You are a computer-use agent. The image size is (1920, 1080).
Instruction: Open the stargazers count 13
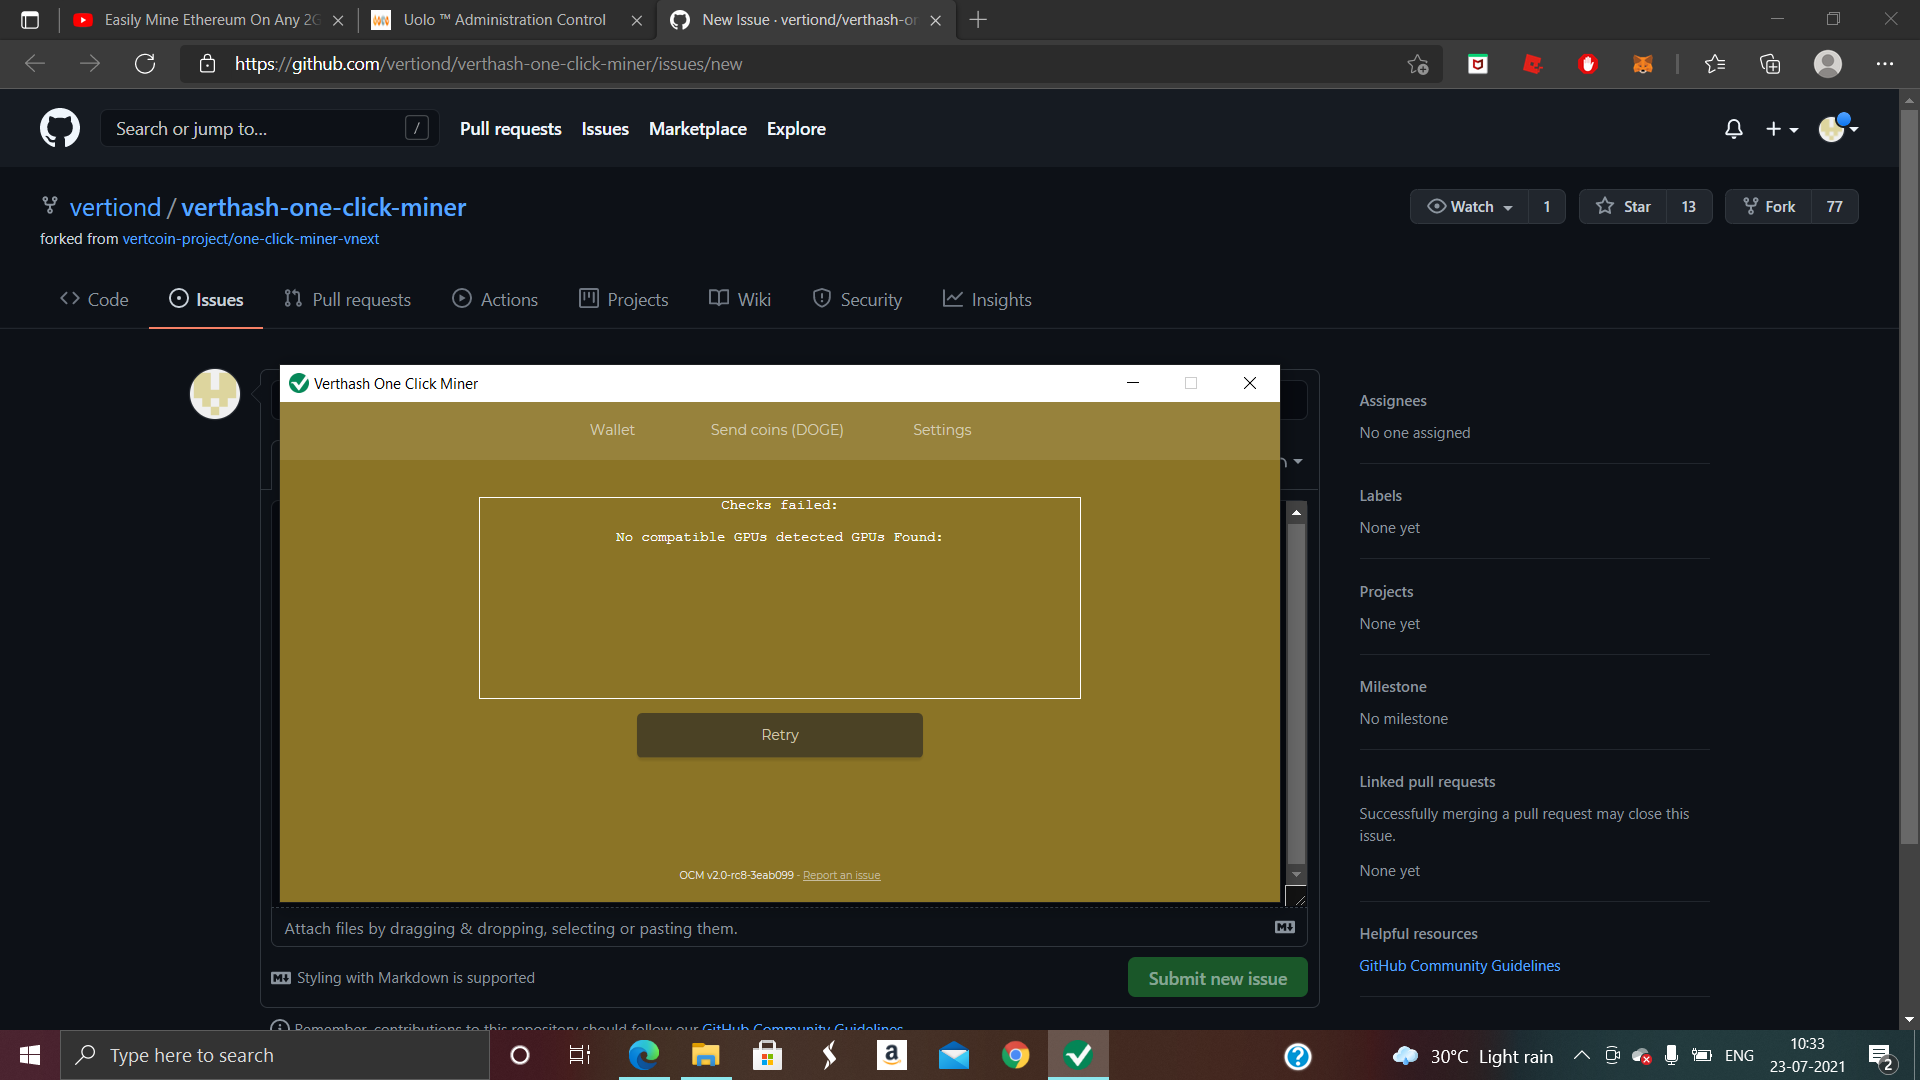1688,206
